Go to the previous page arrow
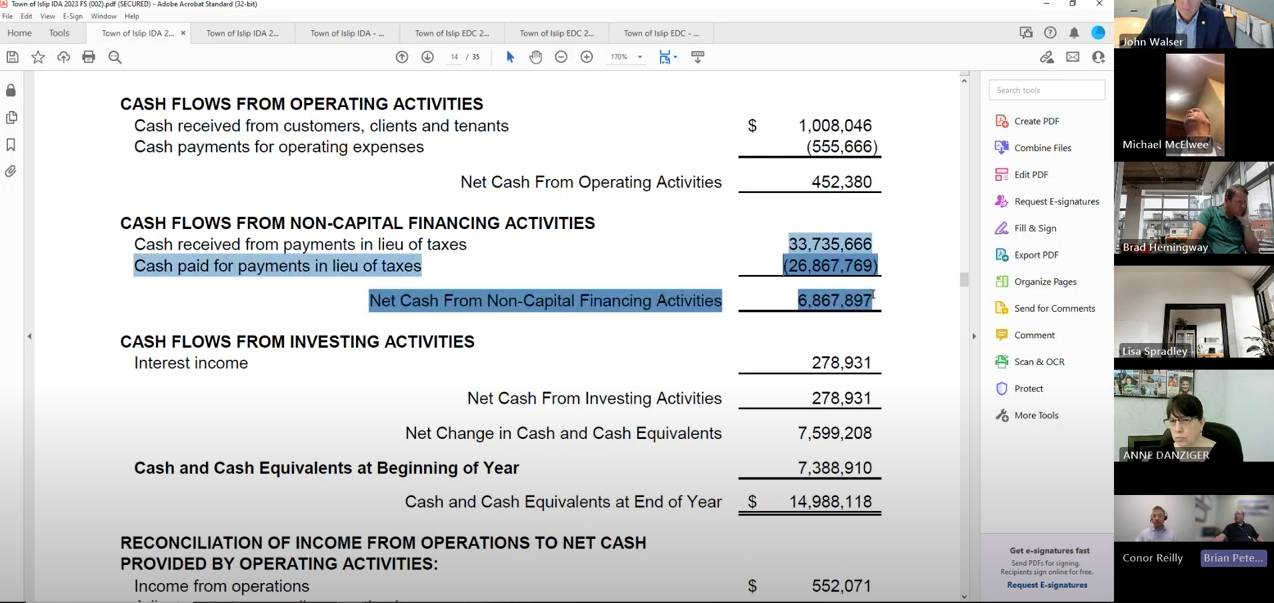1274x603 pixels. 402,57
